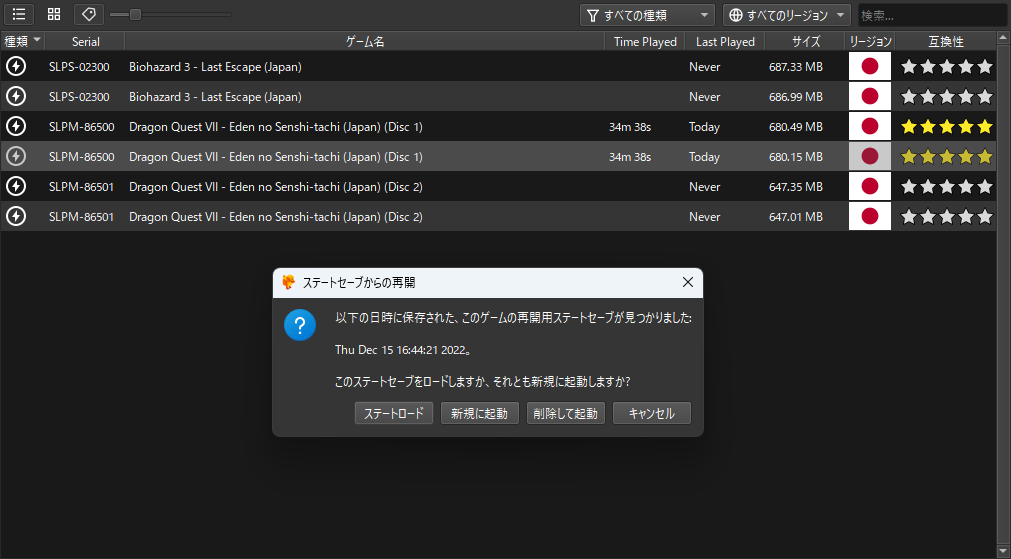Click serial SLPM-86500 in the 680.49 MB row
The height and width of the screenshot is (559, 1011).
[x=82, y=126]
